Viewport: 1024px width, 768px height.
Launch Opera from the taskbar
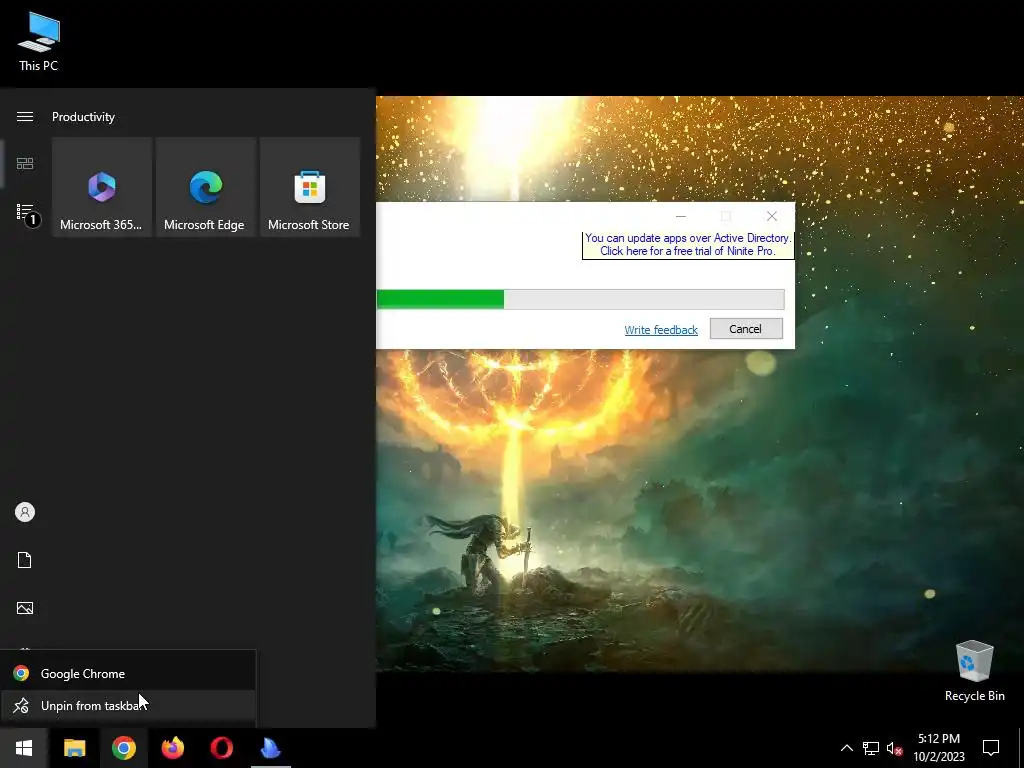pos(221,748)
